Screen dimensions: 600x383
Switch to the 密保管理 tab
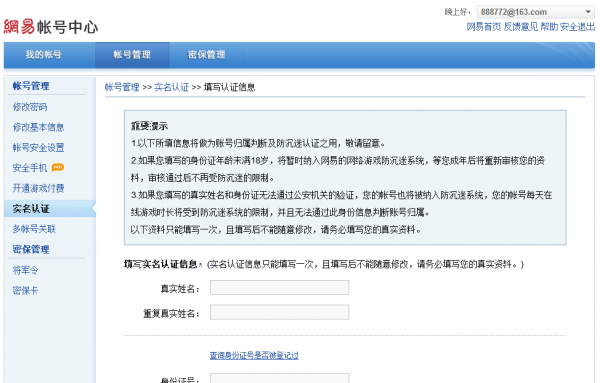206,55
